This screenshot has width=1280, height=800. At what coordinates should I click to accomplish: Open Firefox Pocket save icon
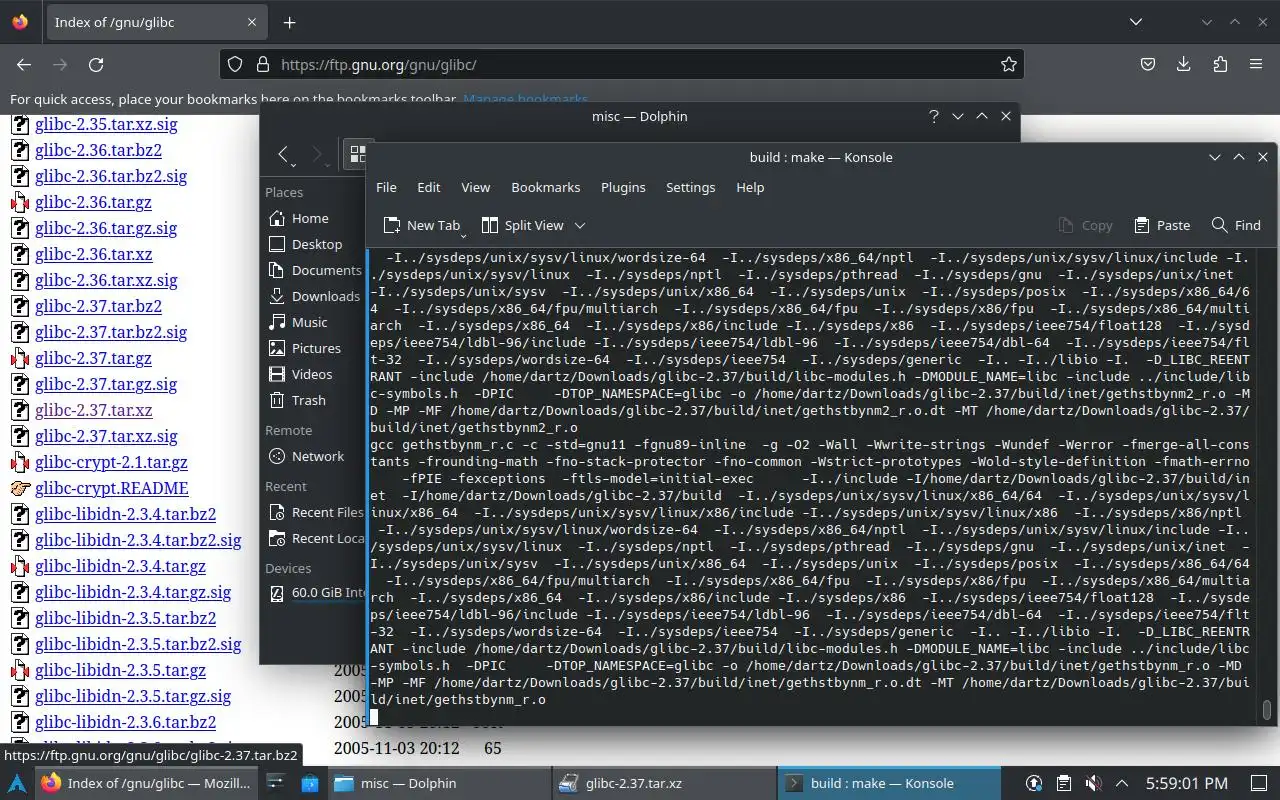click(1148, 64)
